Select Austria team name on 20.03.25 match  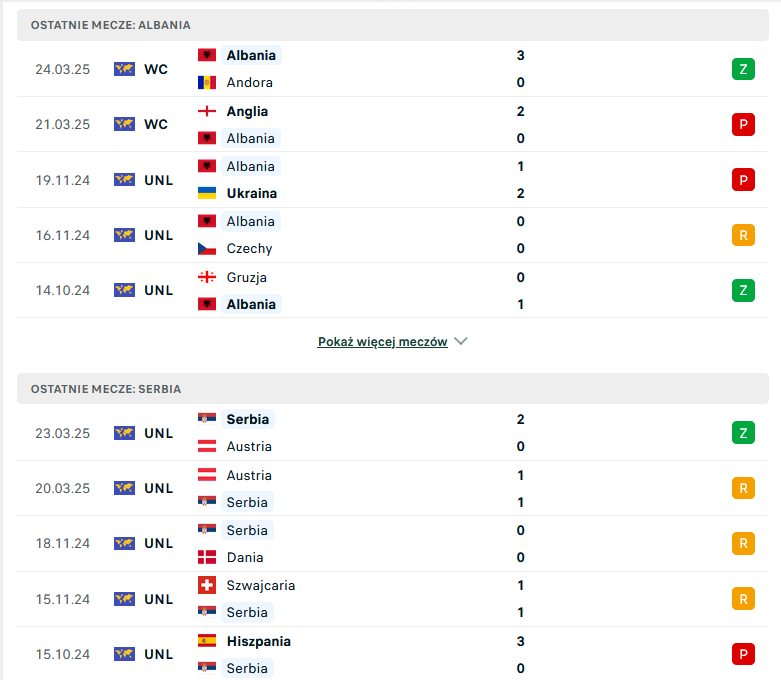click(249, 475)
